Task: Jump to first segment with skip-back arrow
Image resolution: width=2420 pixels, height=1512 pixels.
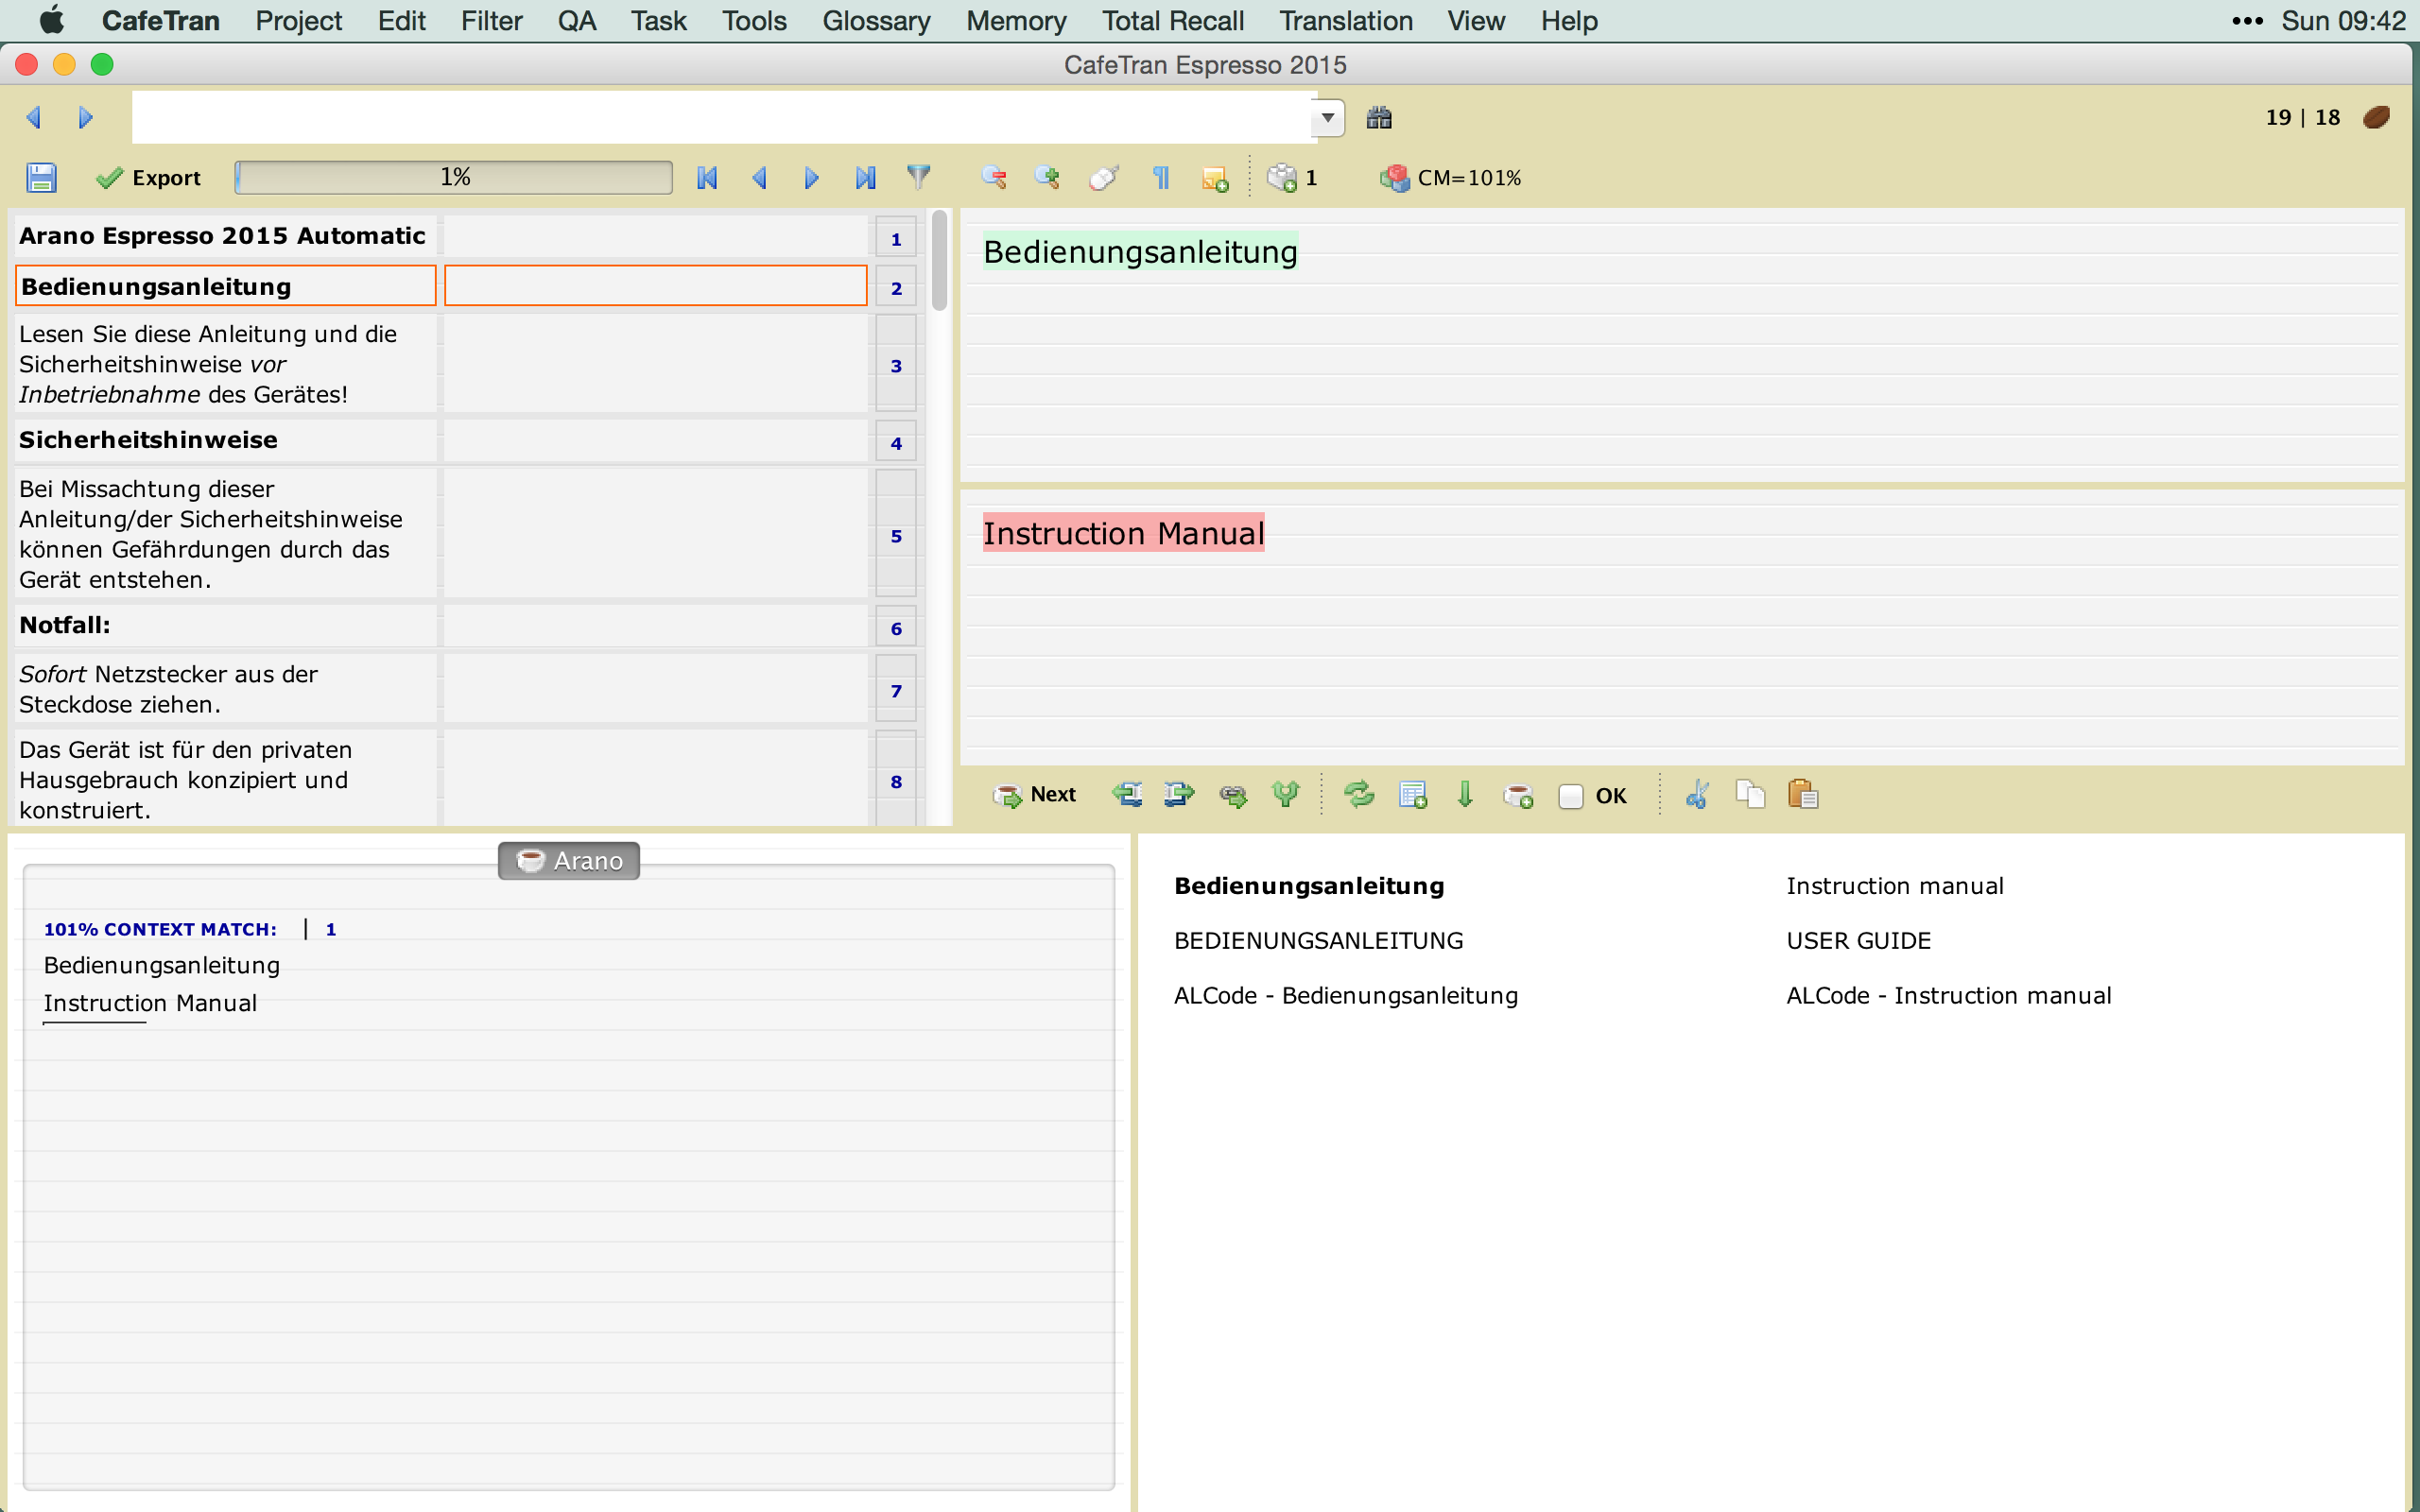Action: point(707,178)
